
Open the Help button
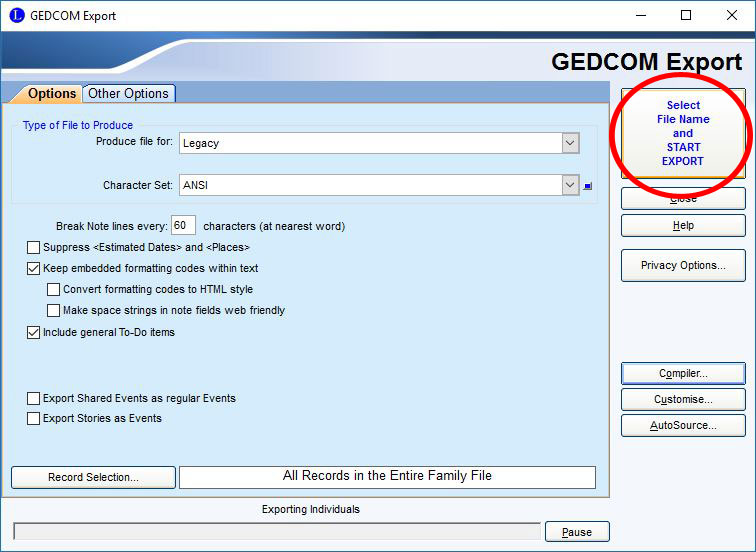point(683,225)
